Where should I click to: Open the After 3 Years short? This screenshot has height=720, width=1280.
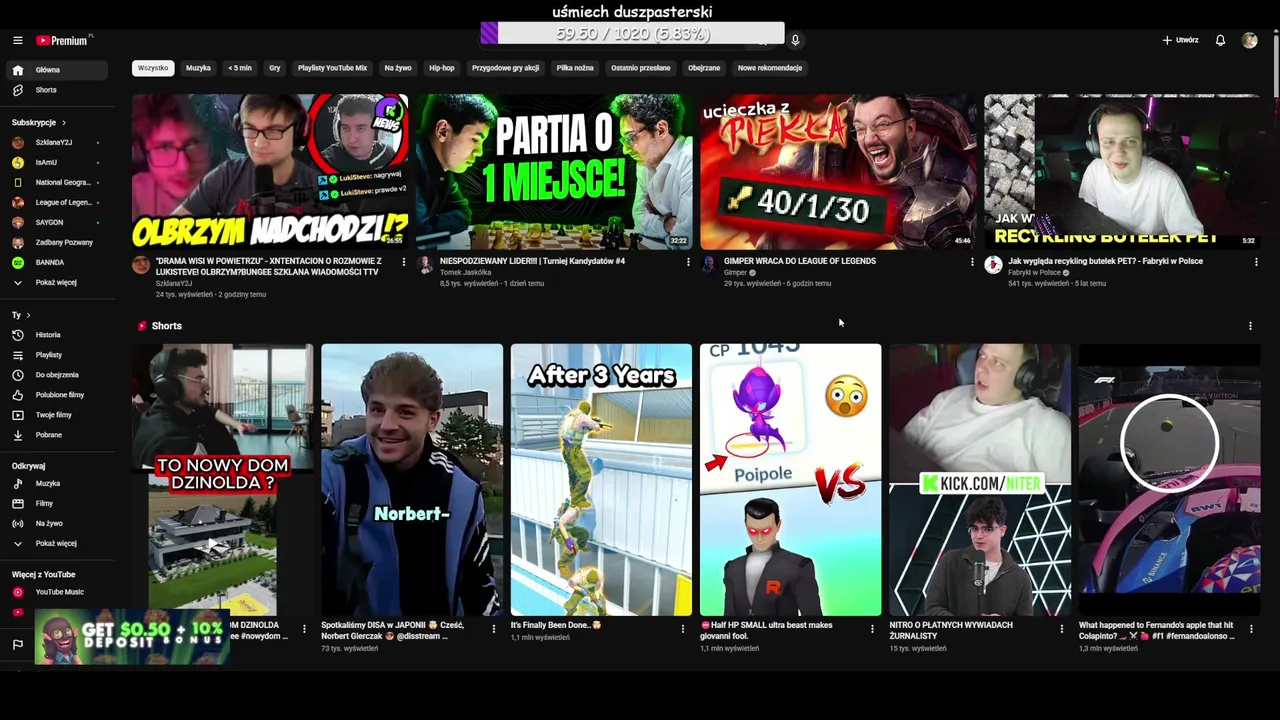click(x=601, y=480)
